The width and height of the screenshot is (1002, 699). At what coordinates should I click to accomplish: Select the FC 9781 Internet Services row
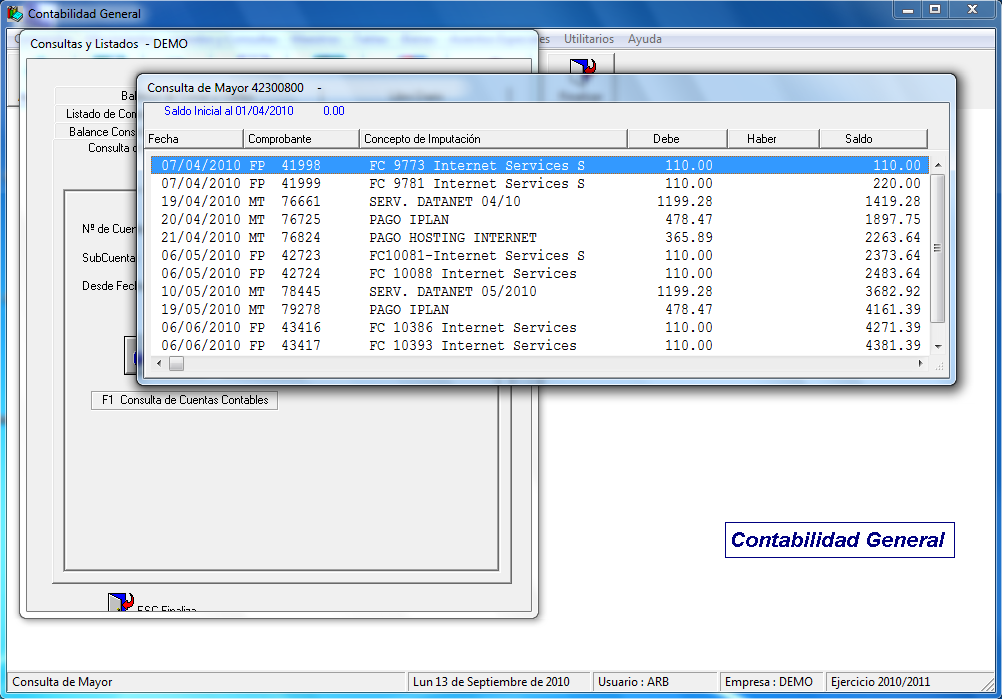(x=476, y=184)
